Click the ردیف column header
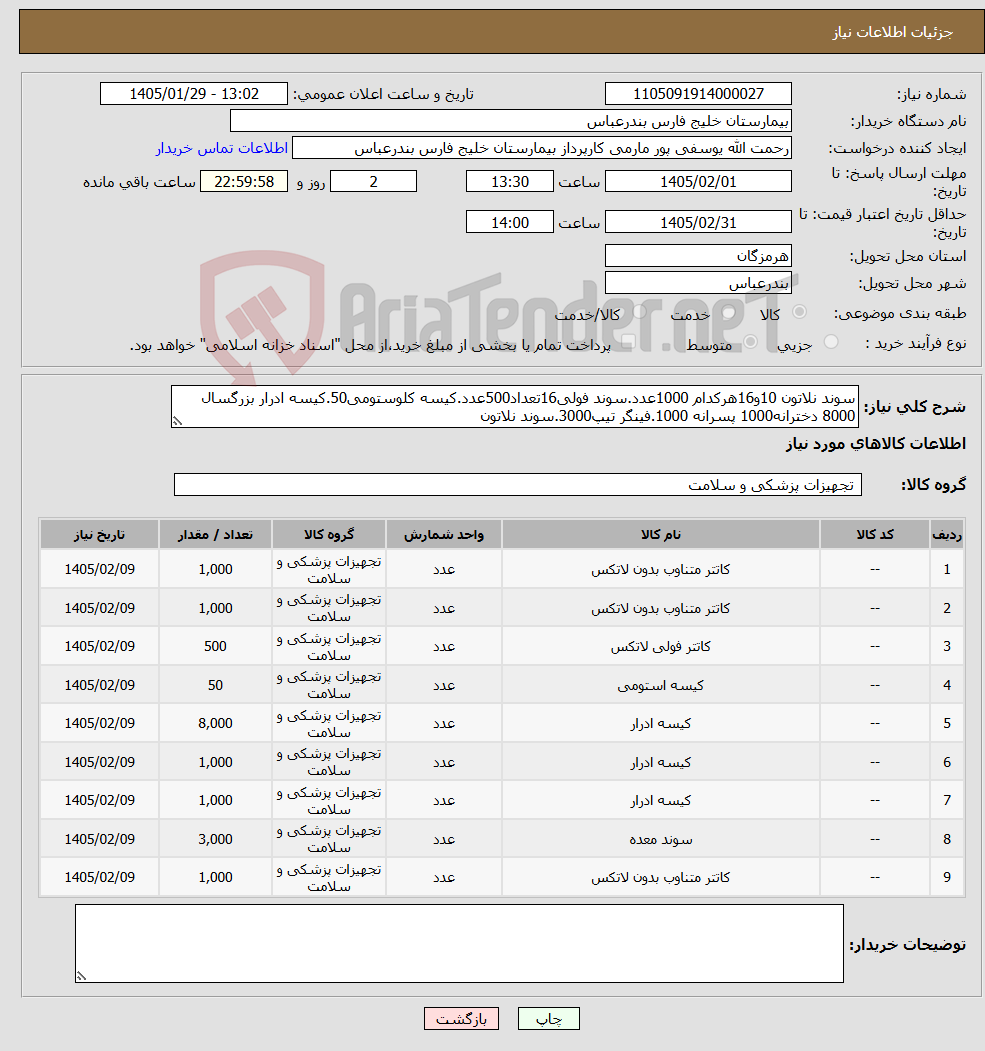The width and height of the screenshot is (985, 1051). tap(947, 535)
